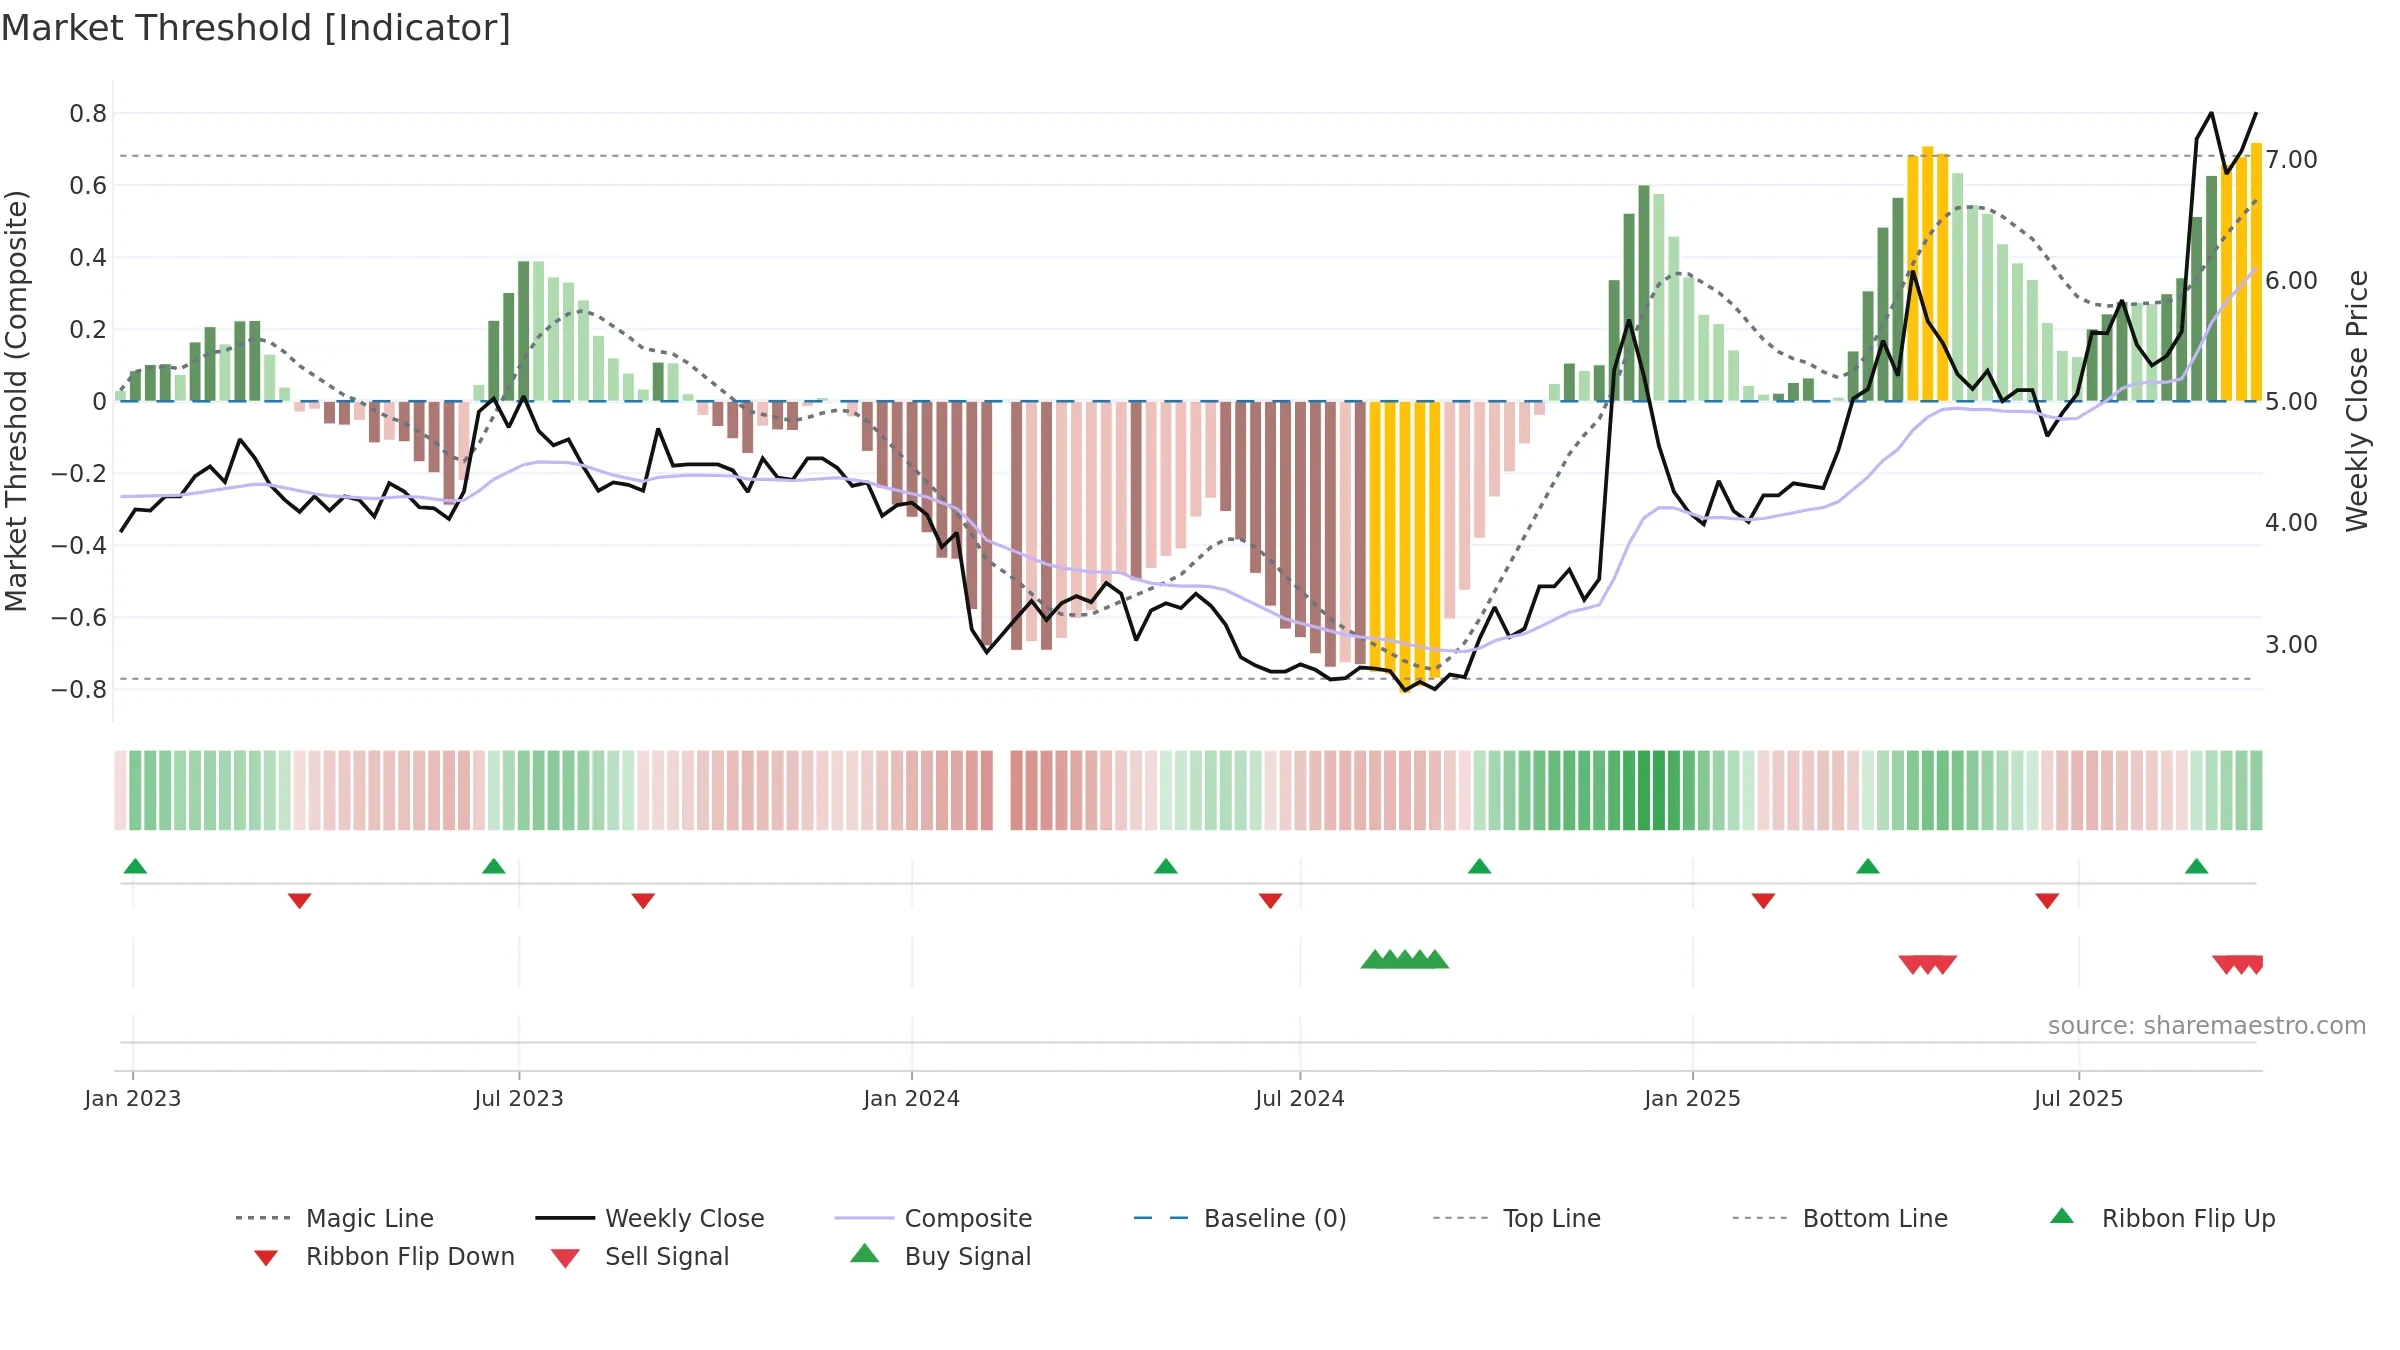Click the ribbon flip up marker before Jul 2023
Screen dimensions: 2400x1350
[x=494, y=866]
